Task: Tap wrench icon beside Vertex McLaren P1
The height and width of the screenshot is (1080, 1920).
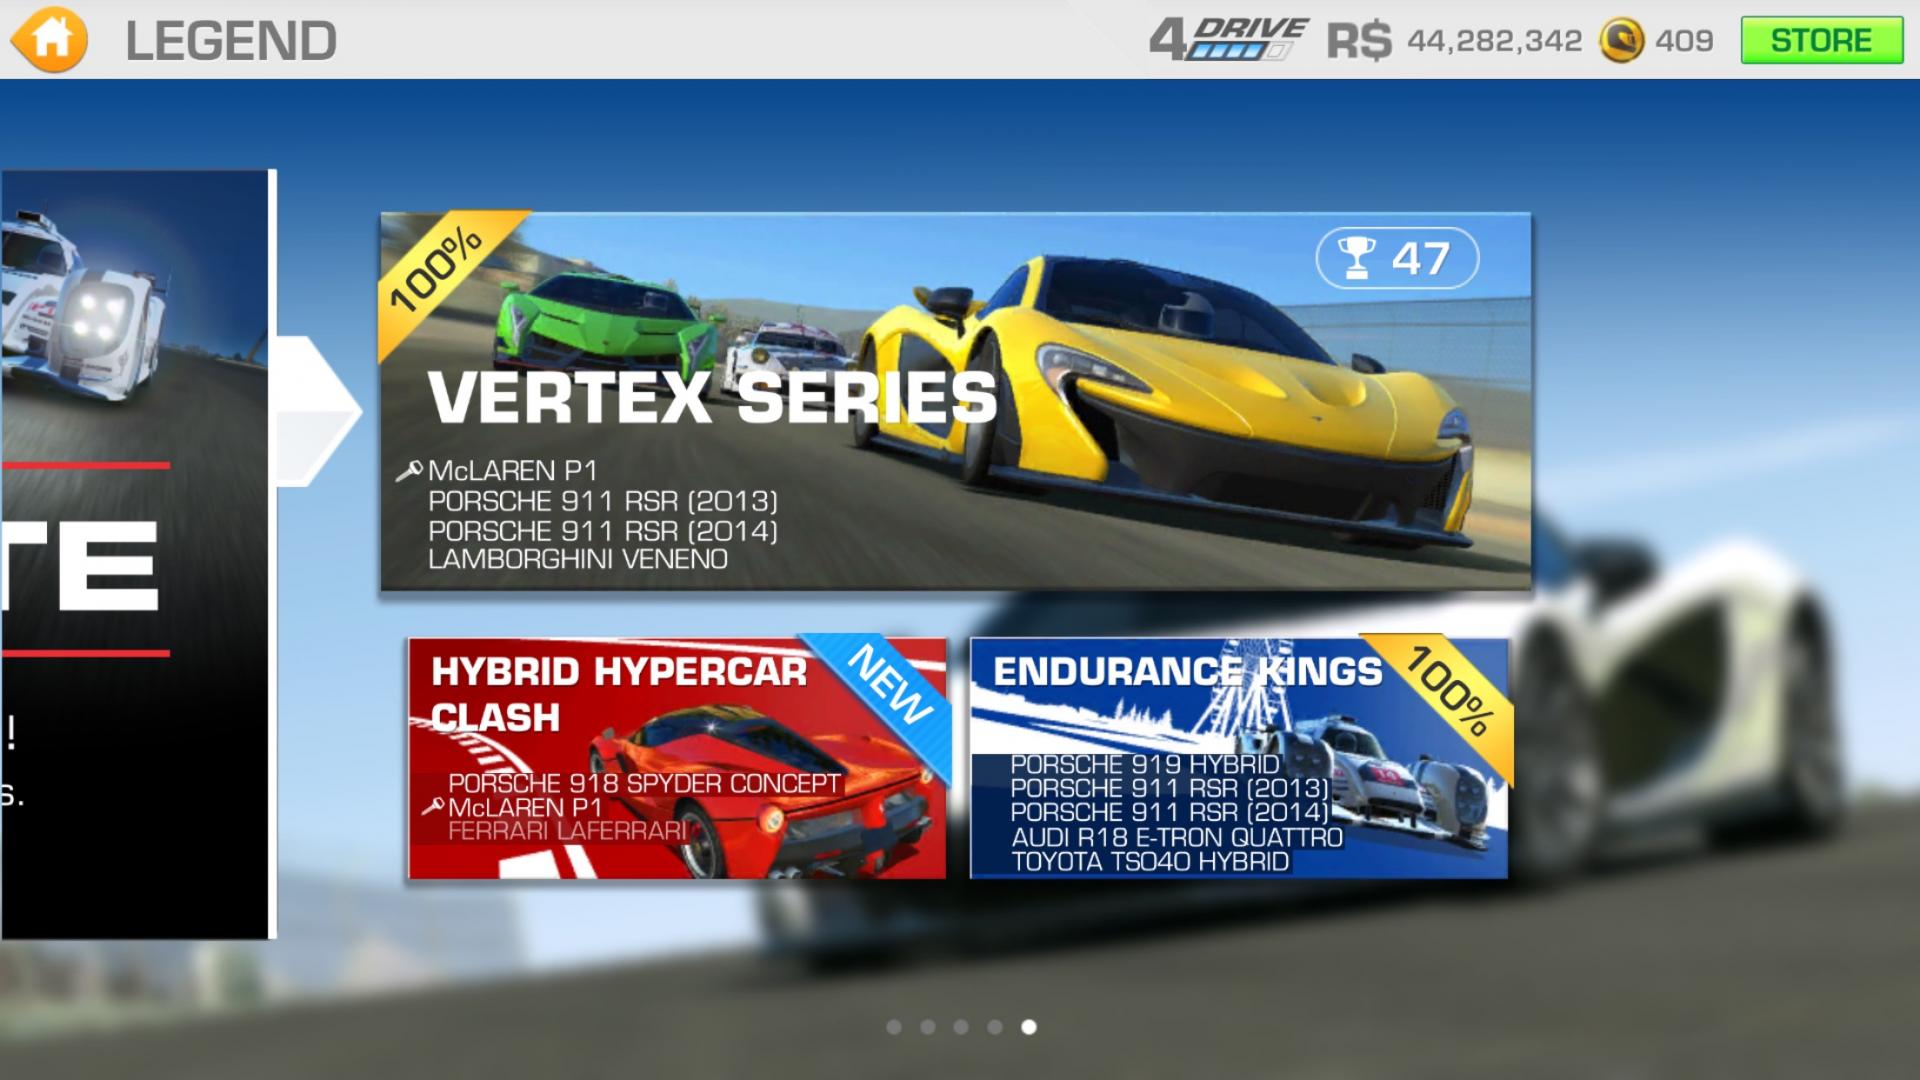Action: click(x=409, y=472)
